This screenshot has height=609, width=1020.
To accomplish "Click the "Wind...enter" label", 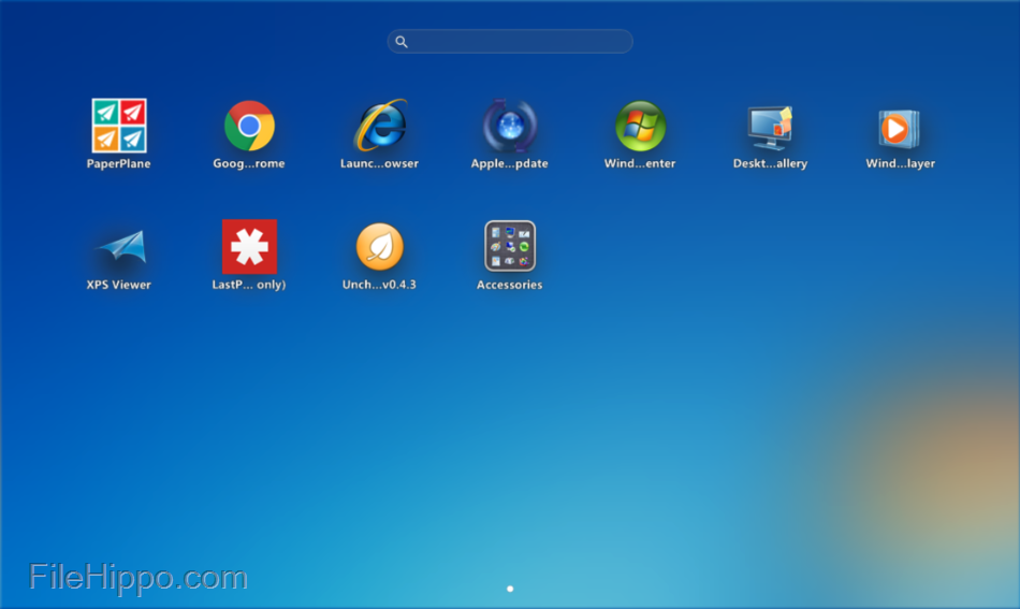I will click(x=640, y=164).
